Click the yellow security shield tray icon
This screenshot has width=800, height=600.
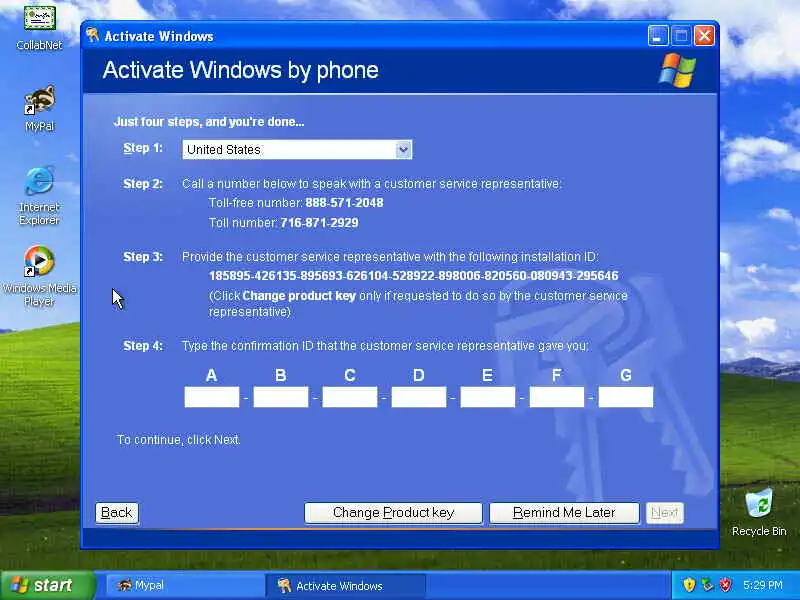pos(689,585)
